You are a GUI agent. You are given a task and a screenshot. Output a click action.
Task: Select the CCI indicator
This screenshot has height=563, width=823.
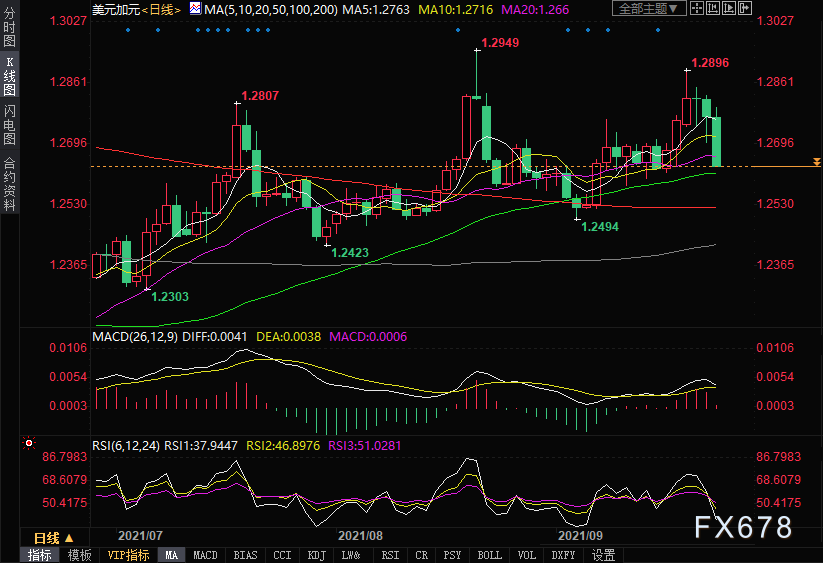282,555
